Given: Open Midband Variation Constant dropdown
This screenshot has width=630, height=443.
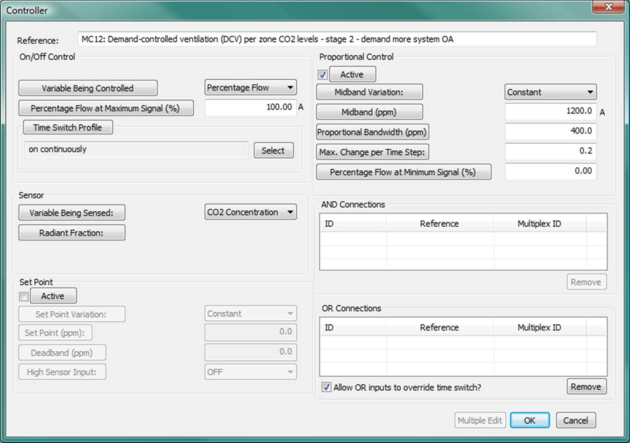Looking at the screenshot, I should (550, 92).
